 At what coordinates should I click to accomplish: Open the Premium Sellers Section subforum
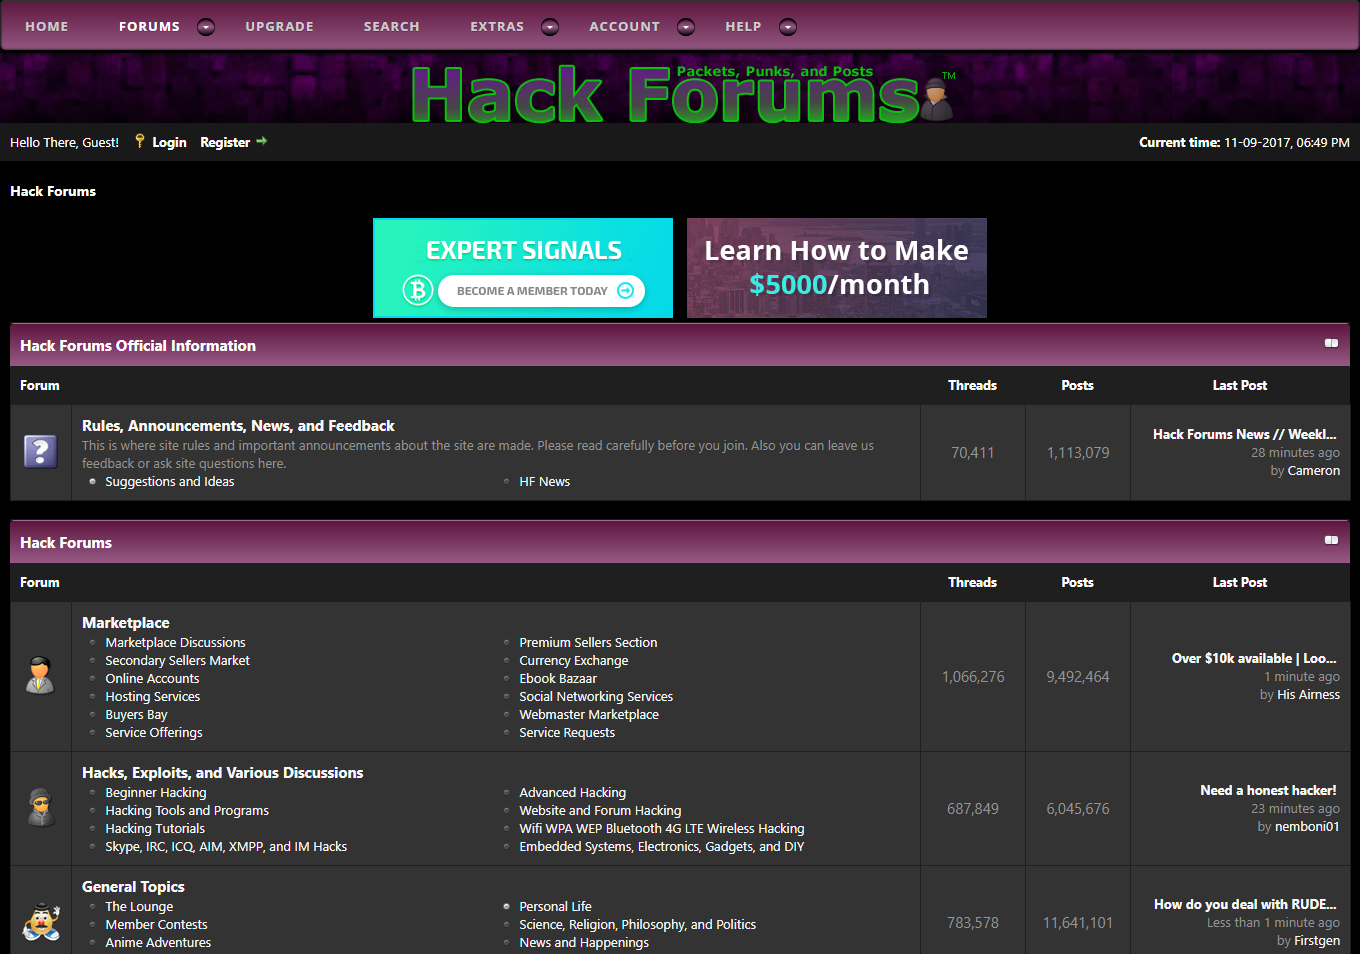coord(588,643)
